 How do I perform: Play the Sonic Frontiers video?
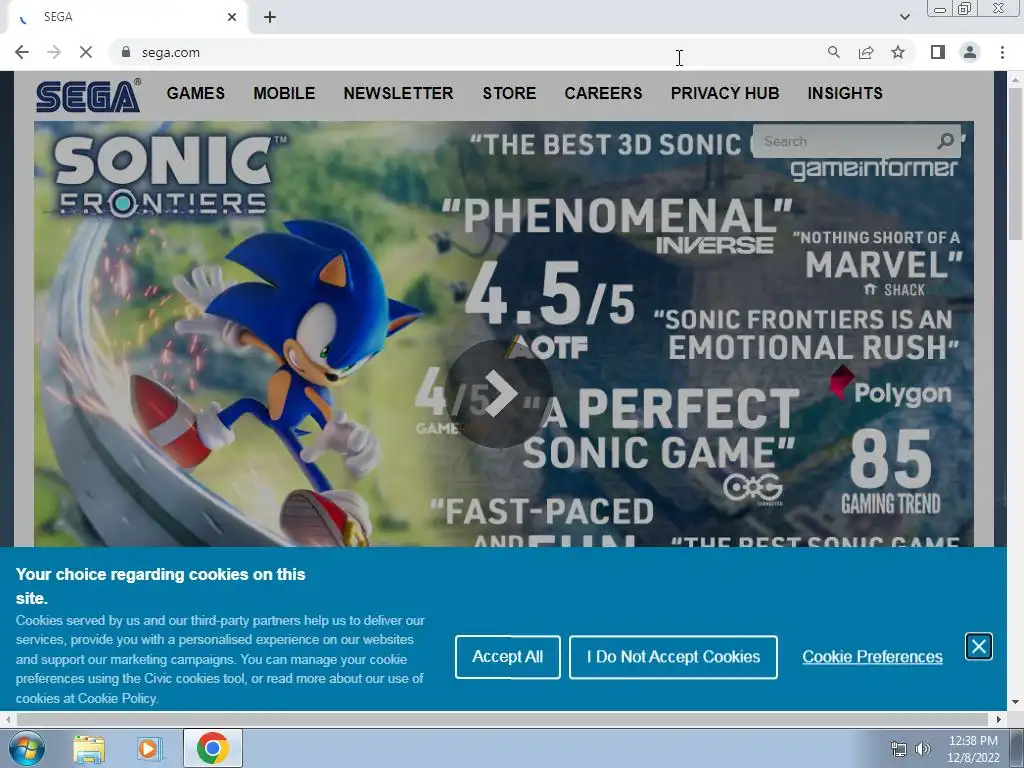coord(500,394)
